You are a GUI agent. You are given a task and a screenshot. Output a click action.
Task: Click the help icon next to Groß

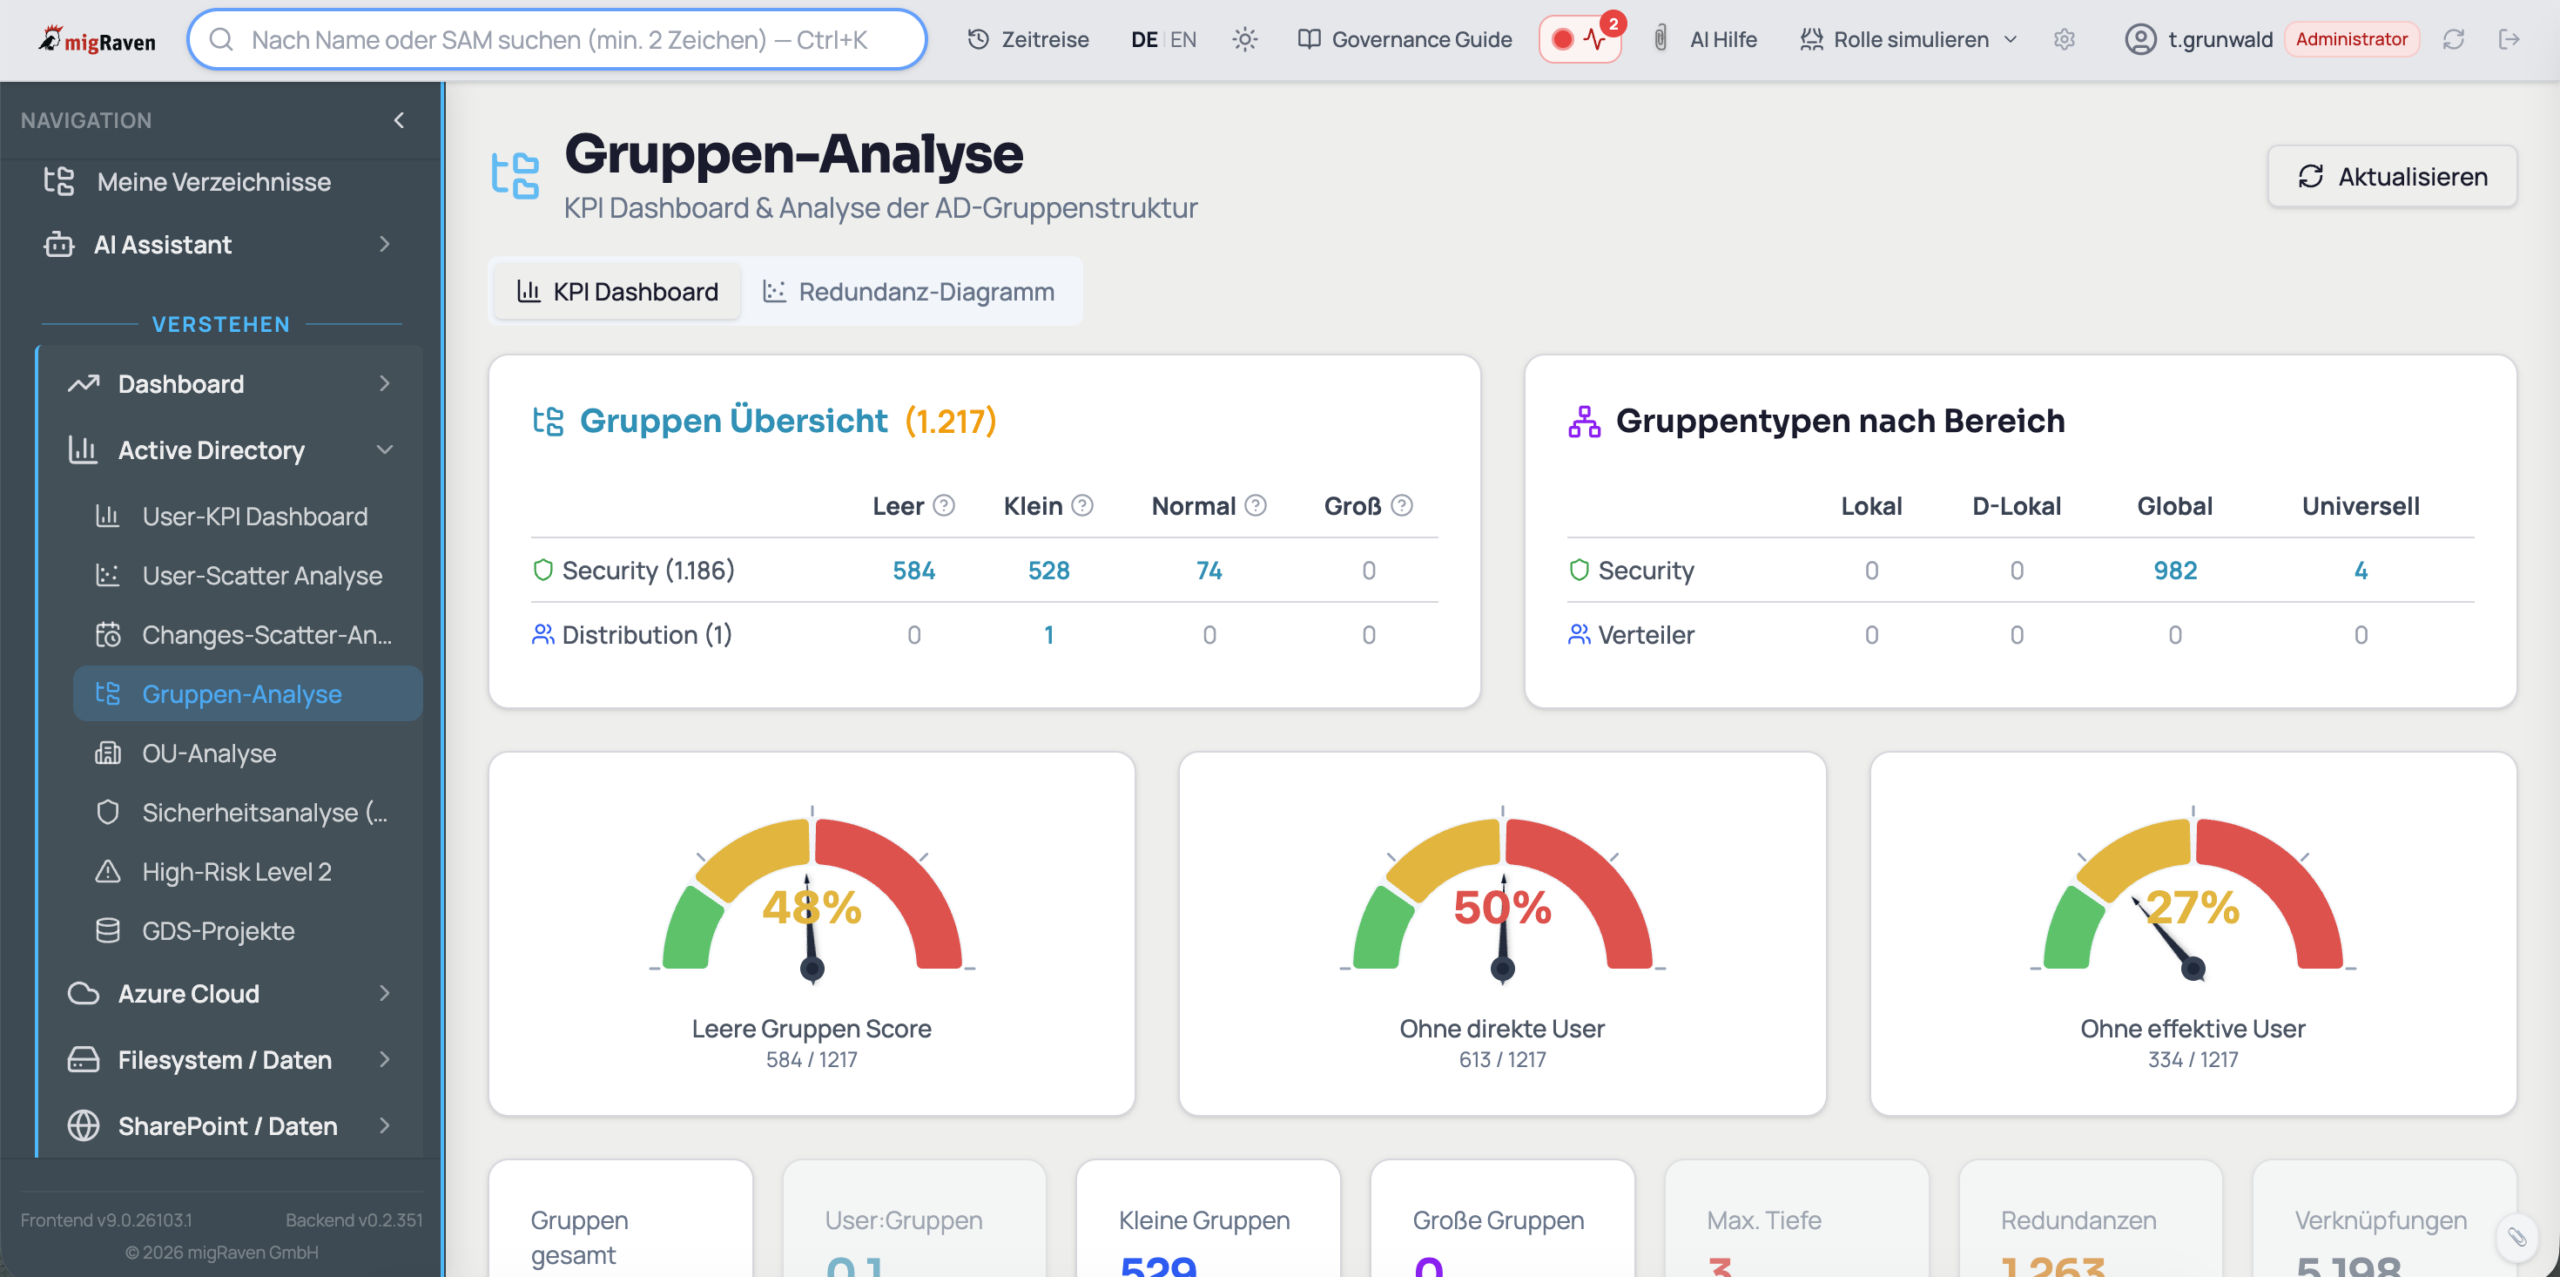pos(1402,505)
